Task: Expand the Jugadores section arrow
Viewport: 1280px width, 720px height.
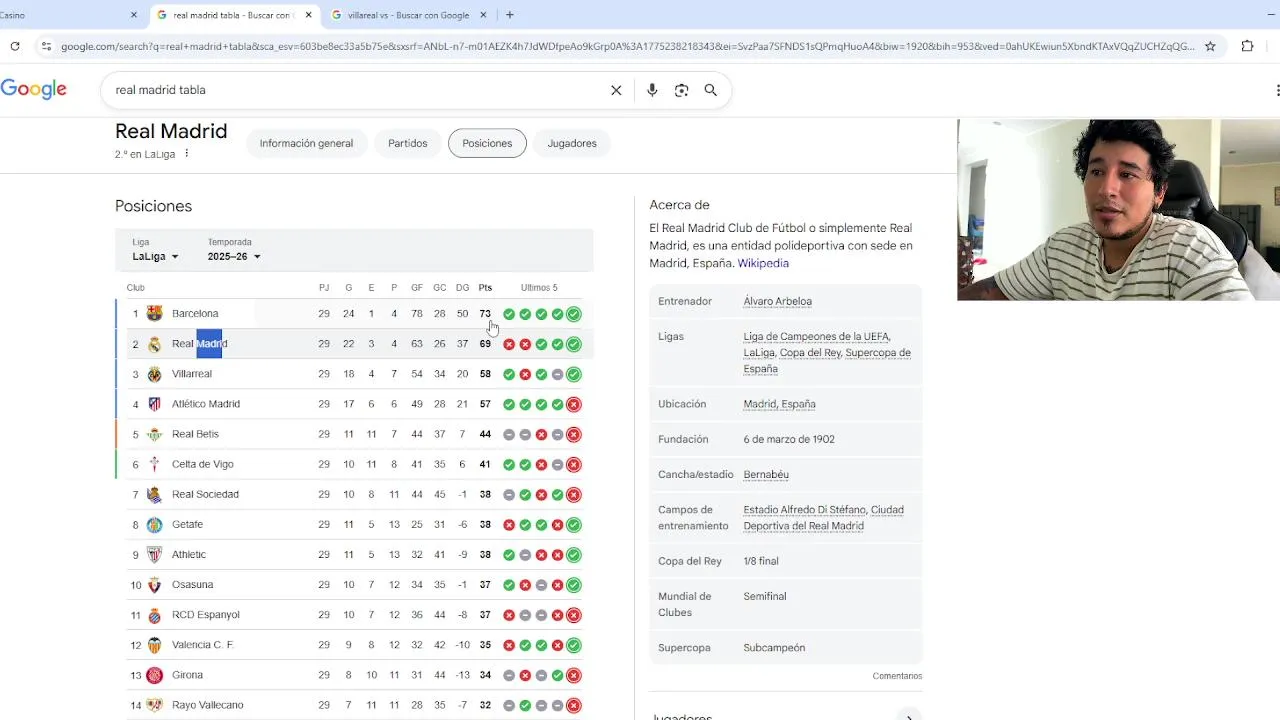Action: (x=909, y=716)
